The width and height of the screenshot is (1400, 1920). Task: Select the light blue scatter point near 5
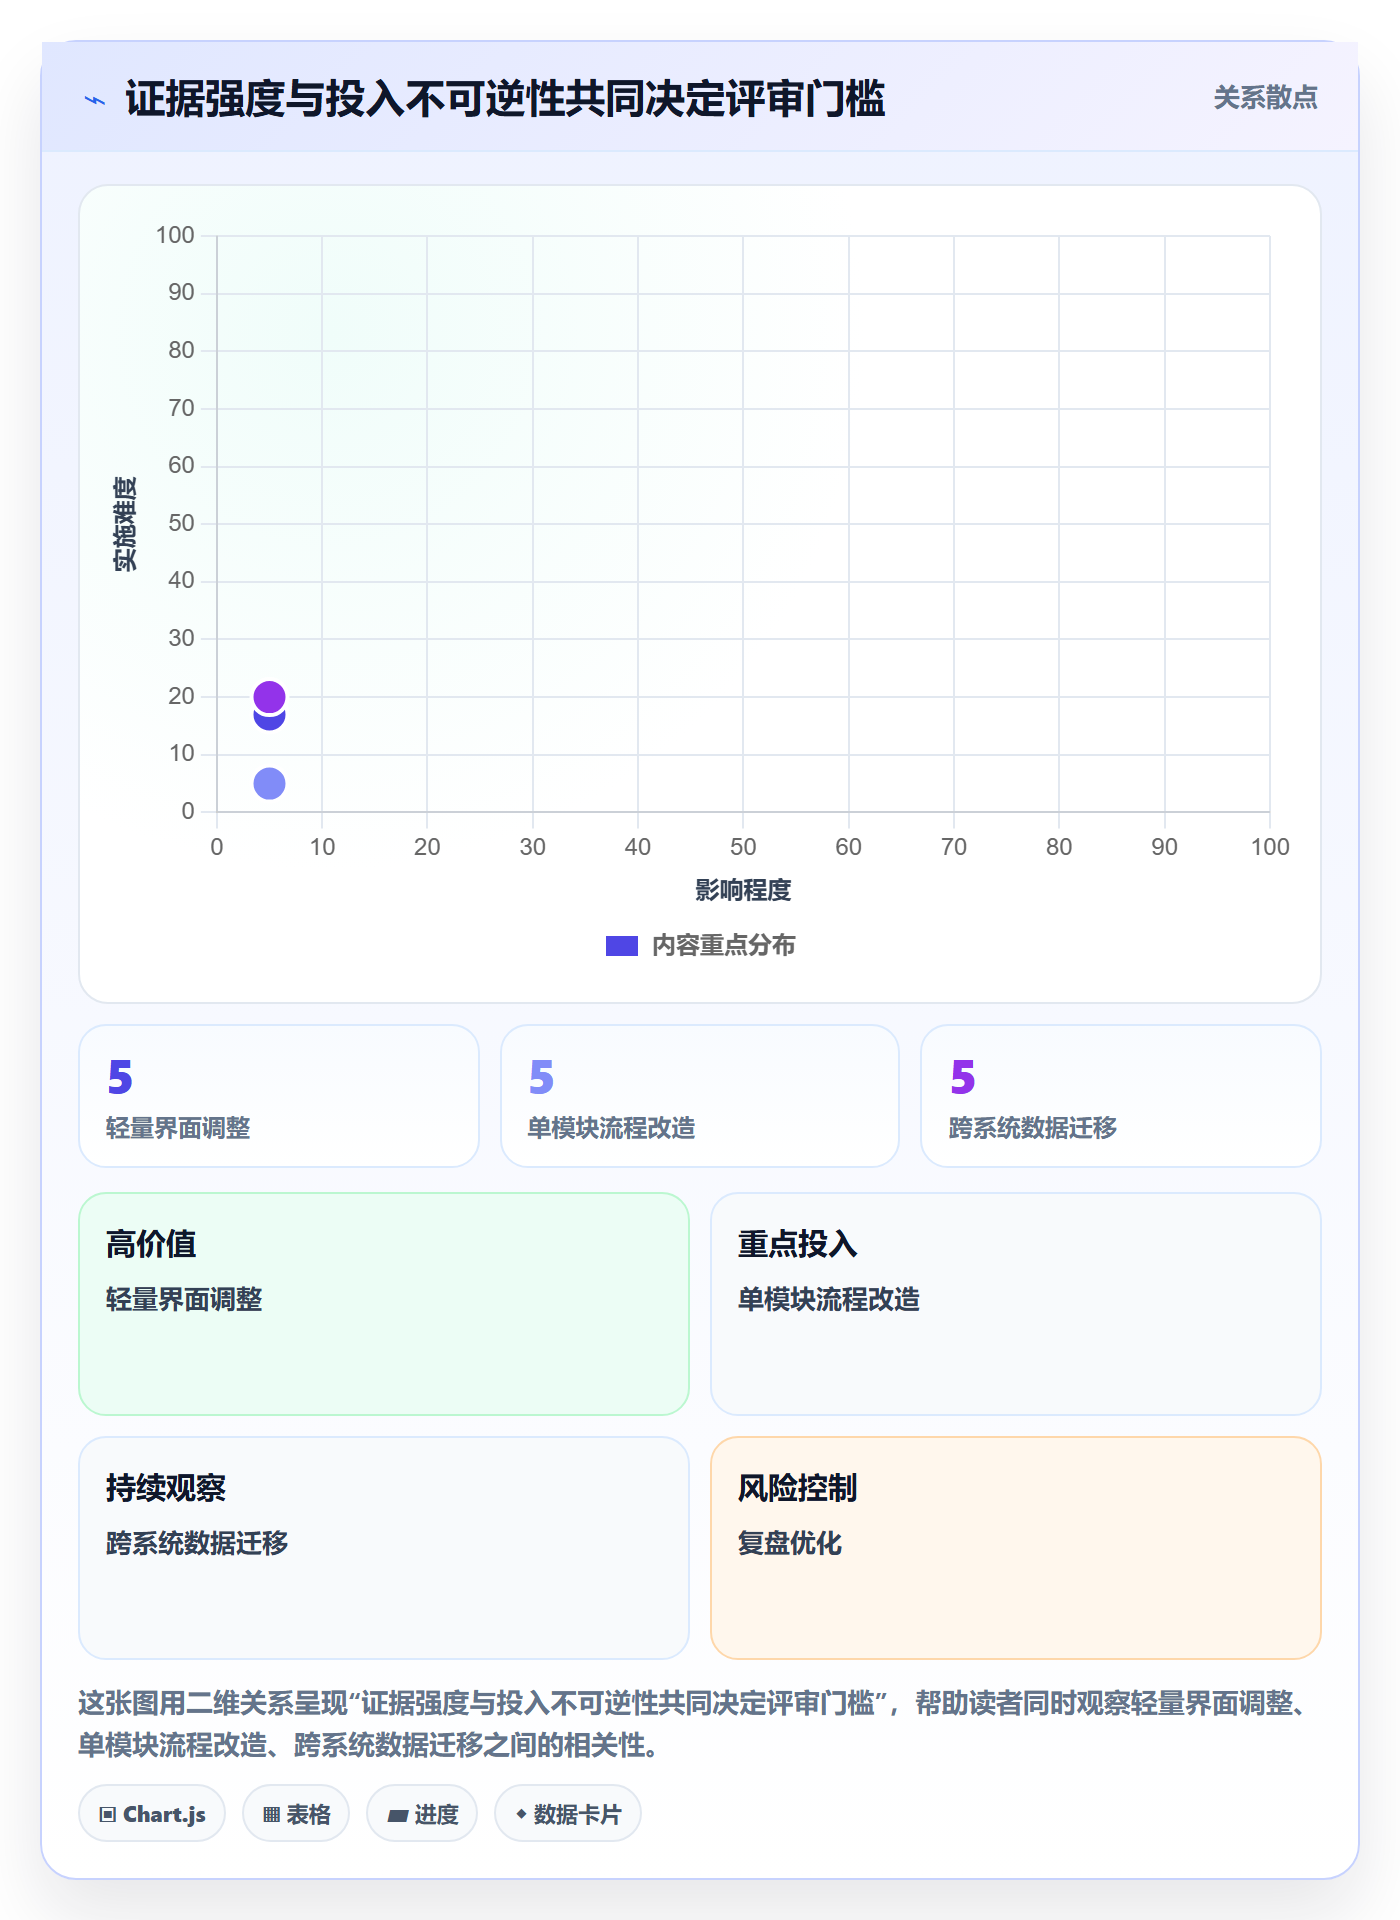(x=269, y=783)
